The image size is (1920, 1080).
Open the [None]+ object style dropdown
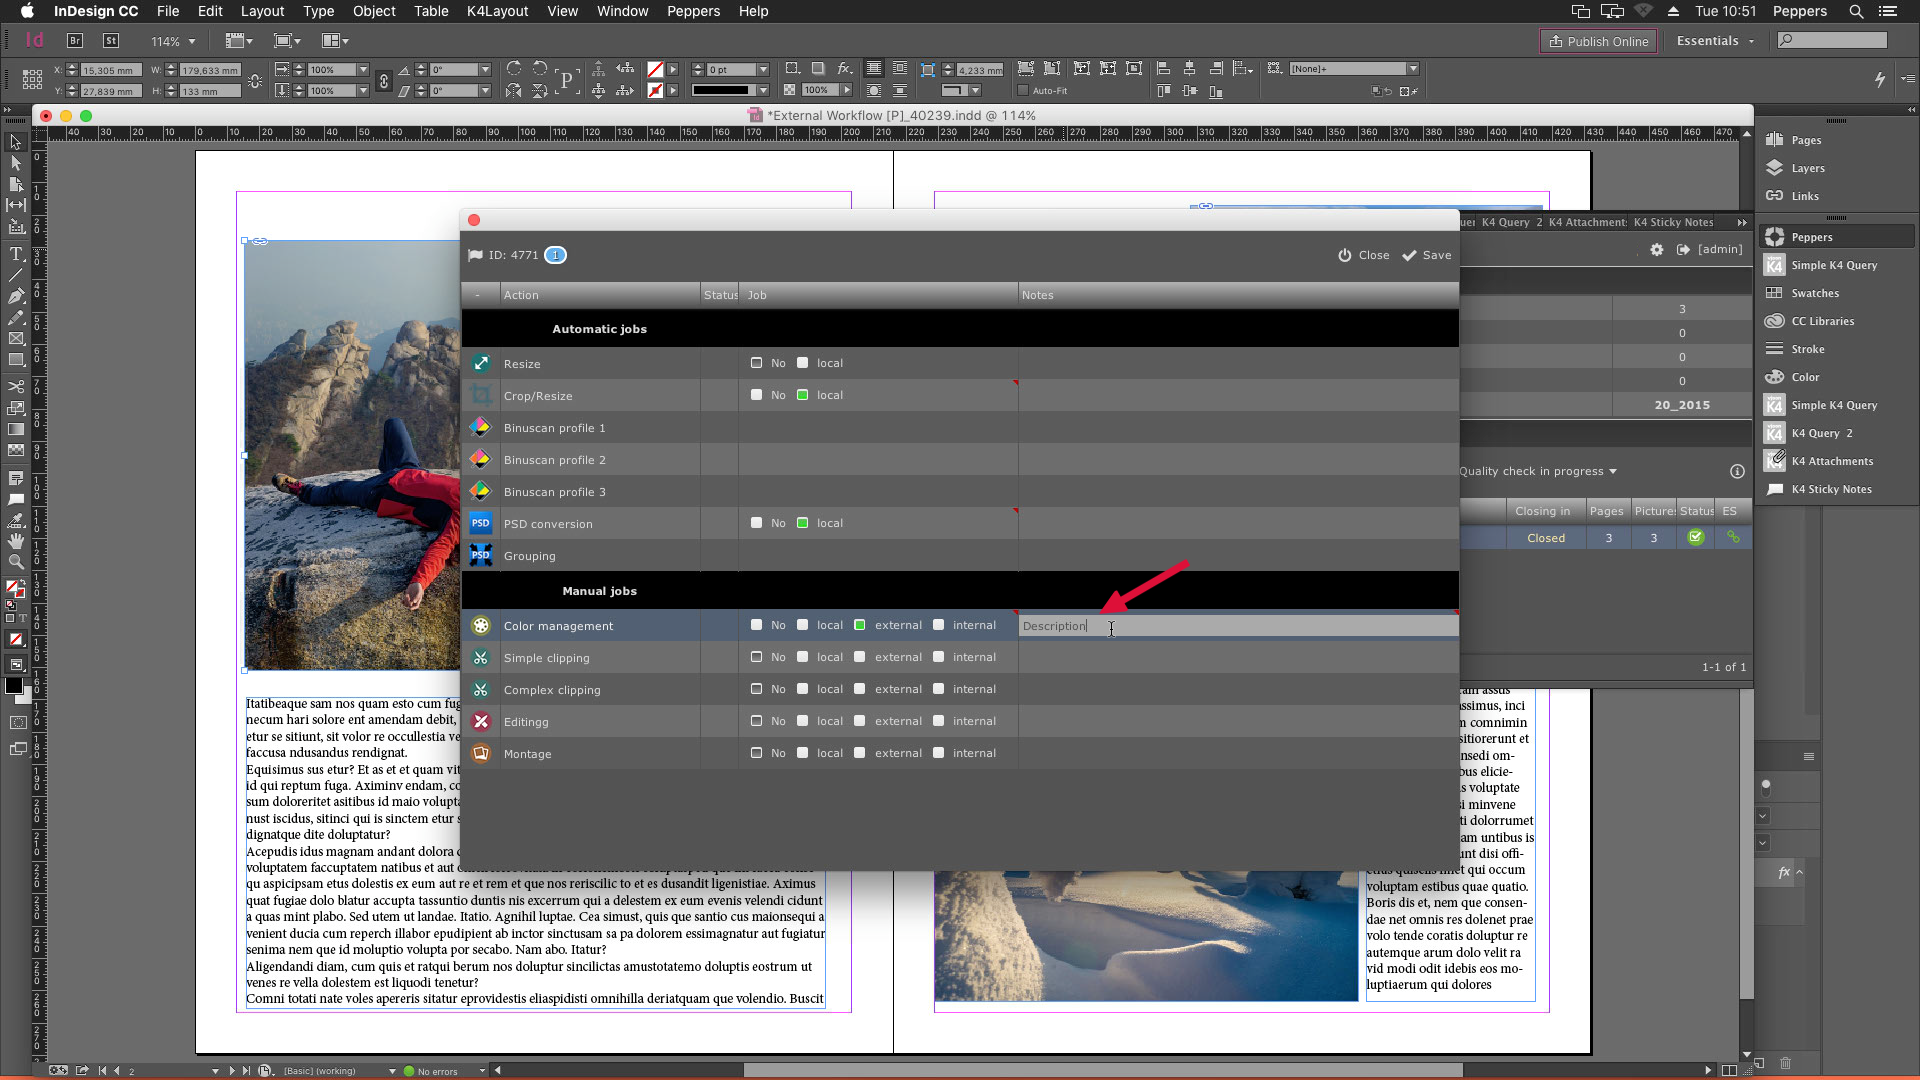coord(1413,69)
